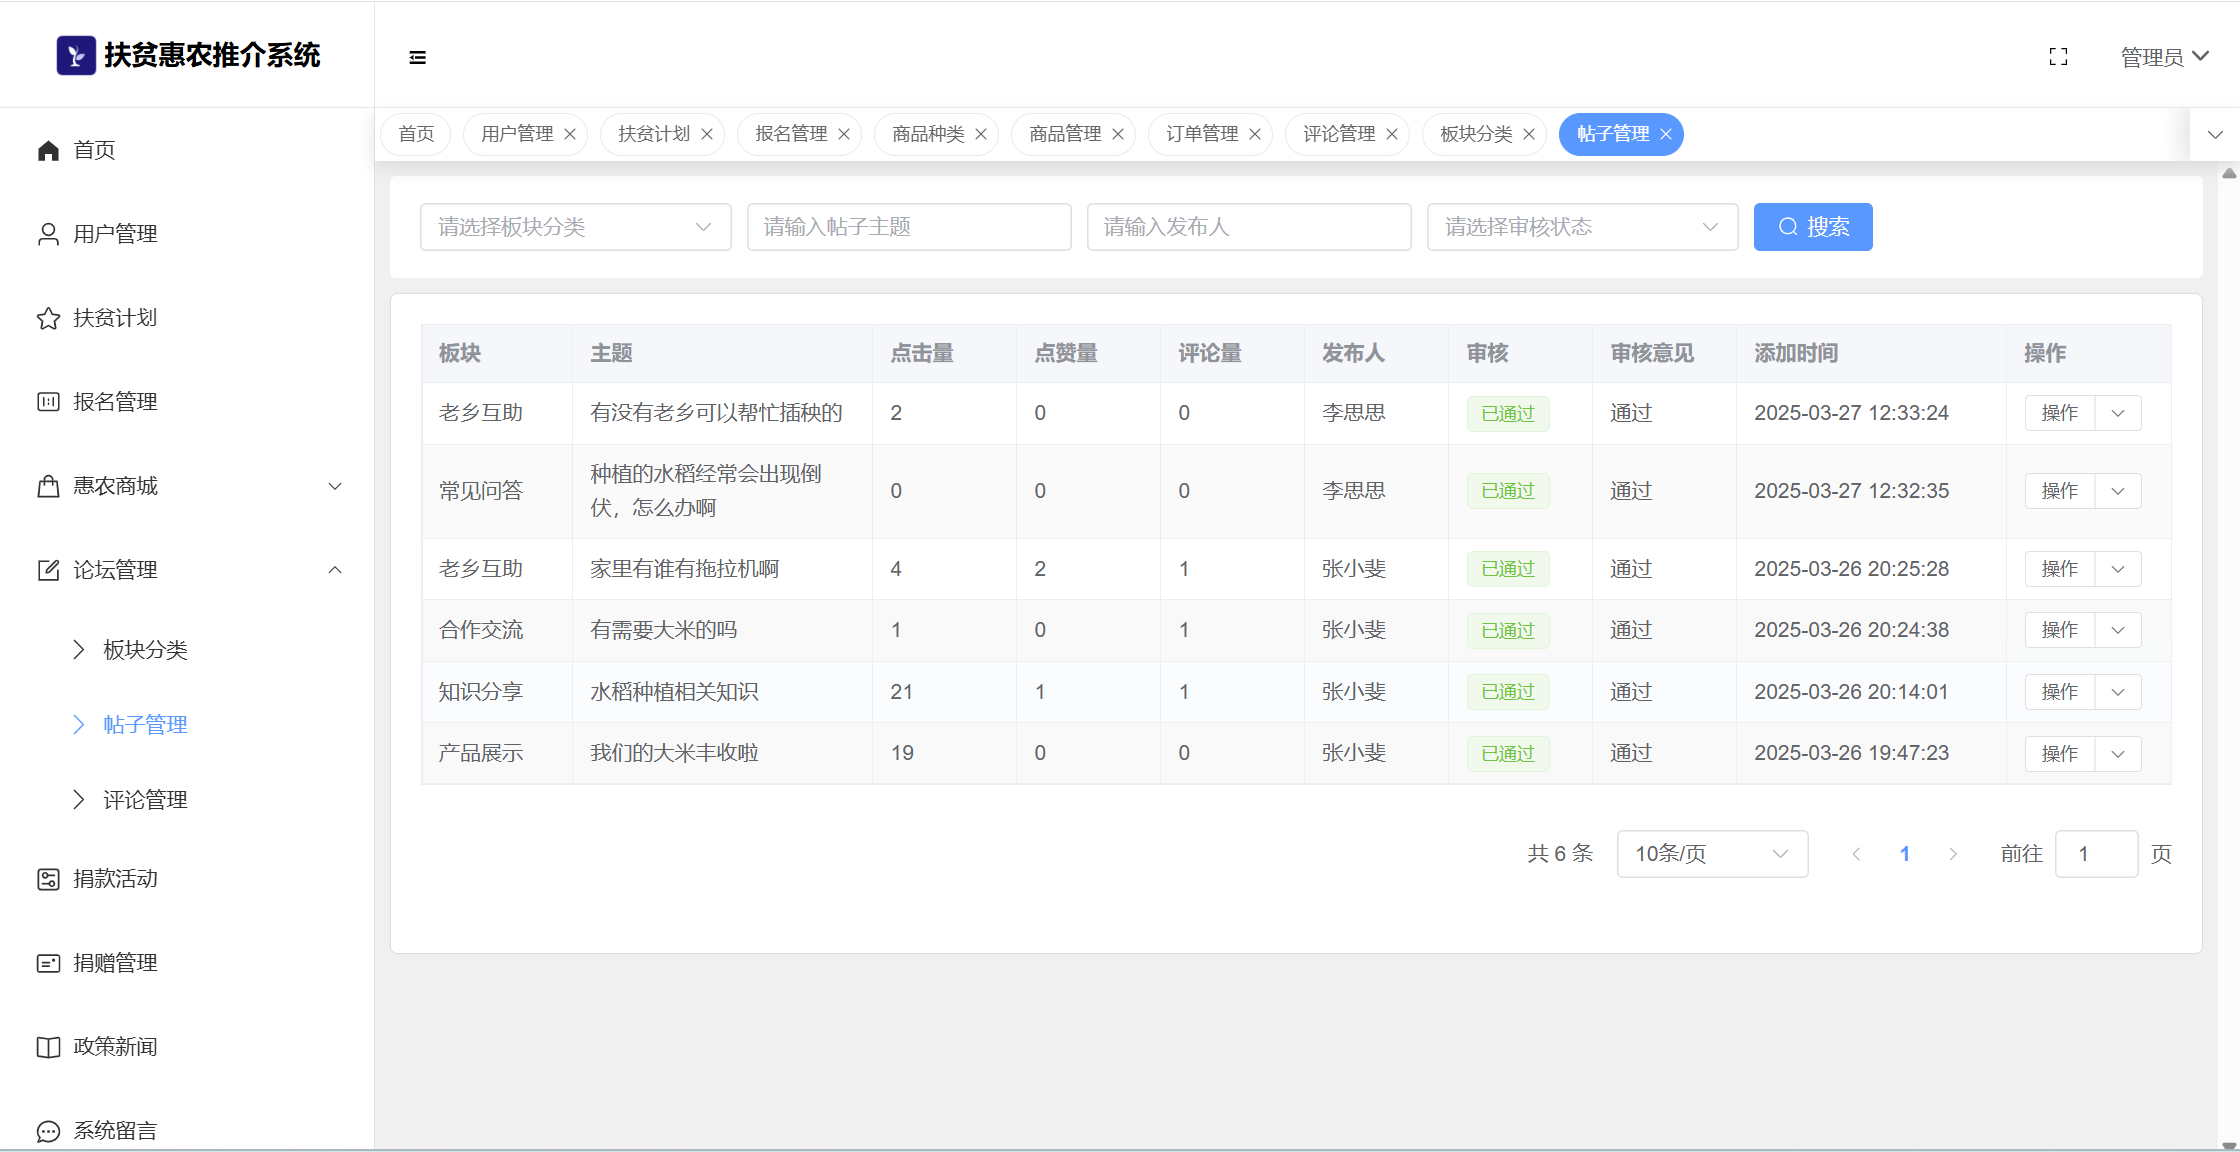The width and height of the screenshot is (2240, 1152).
Task: Close the 帖子管理 active tab
Action: [x=1666, y=134]
